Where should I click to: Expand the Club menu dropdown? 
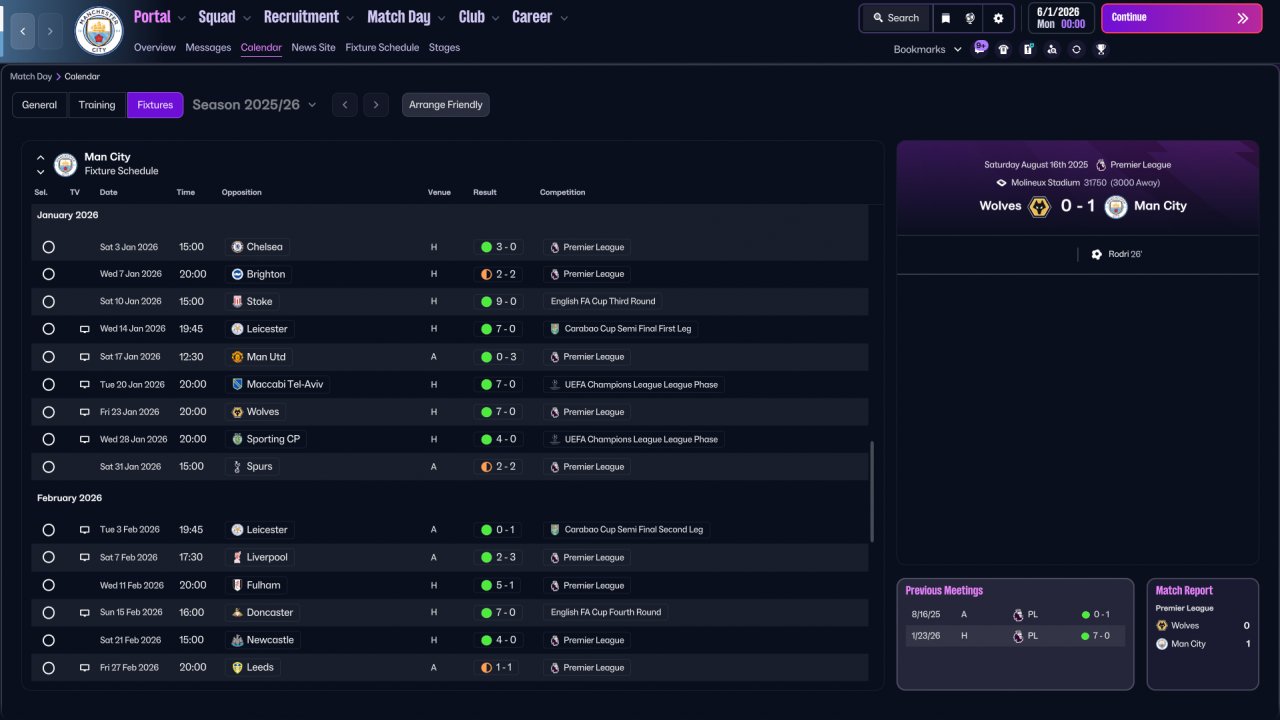pyautogui.click(x=496, y=17)
